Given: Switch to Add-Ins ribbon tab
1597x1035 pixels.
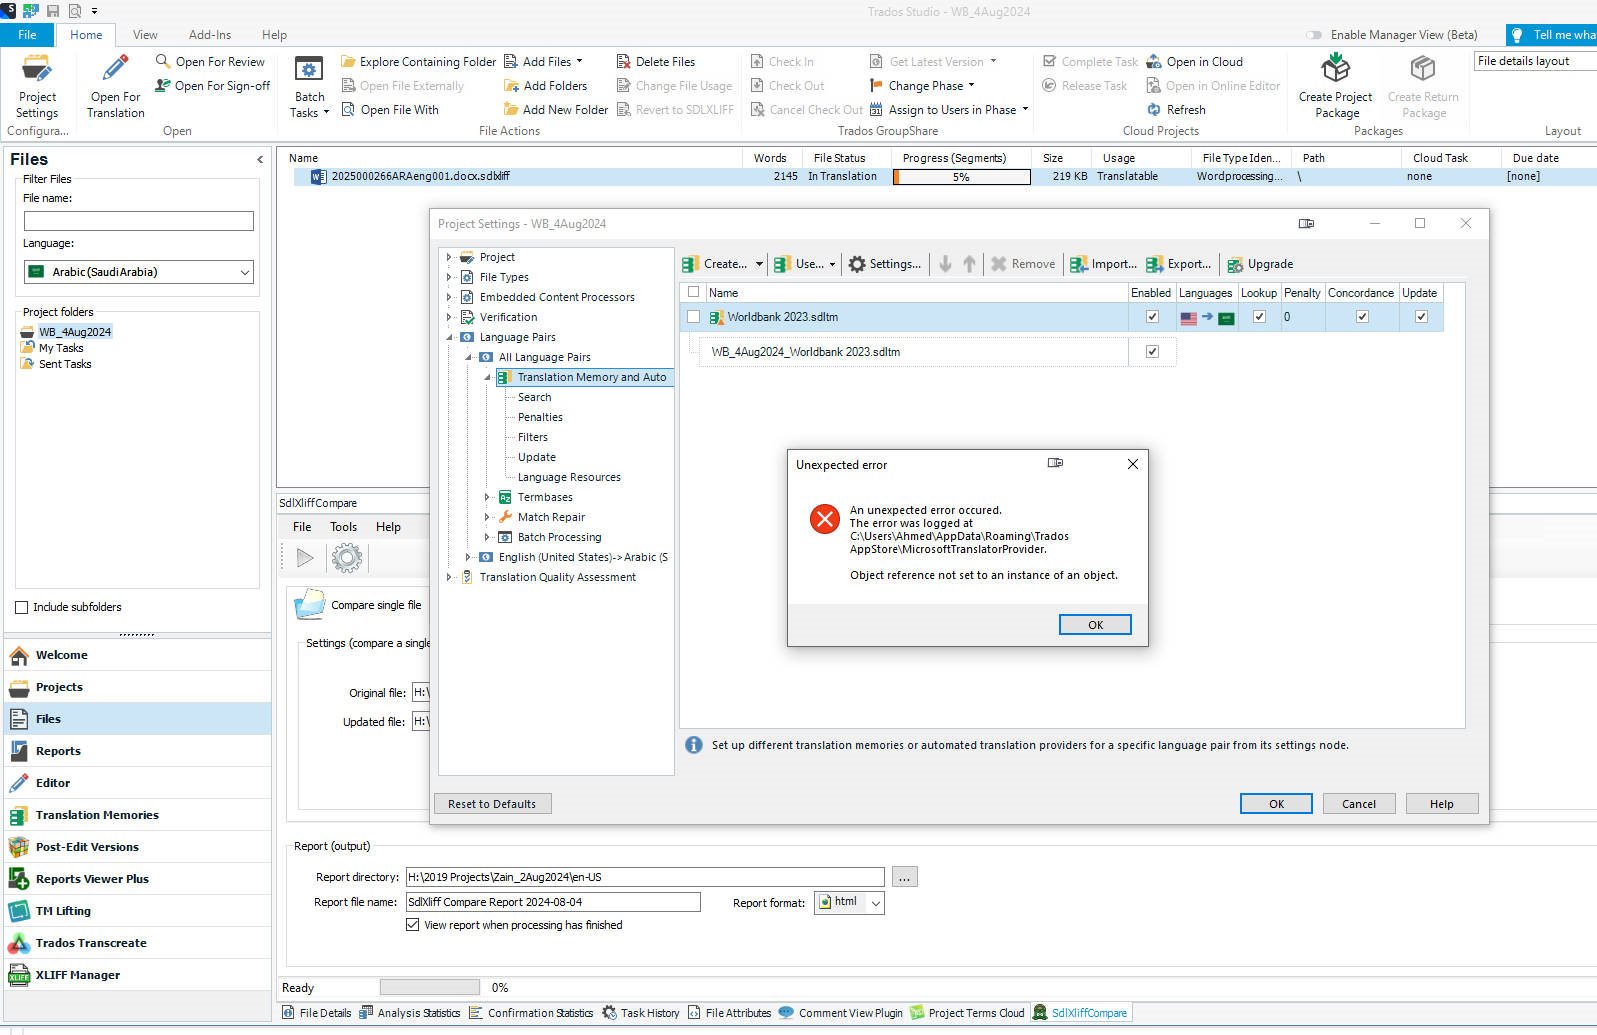Looking at the screenshot, I should tap(210, 35).
